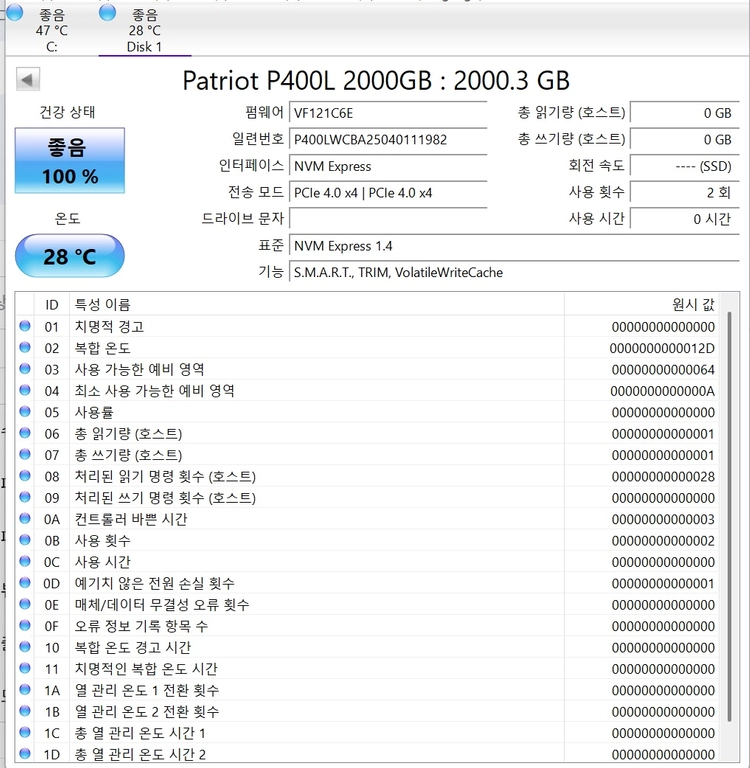This screenshot has height=768, width=750.
Task: Select row 치명적 경고
Action: tap(367, 327)
